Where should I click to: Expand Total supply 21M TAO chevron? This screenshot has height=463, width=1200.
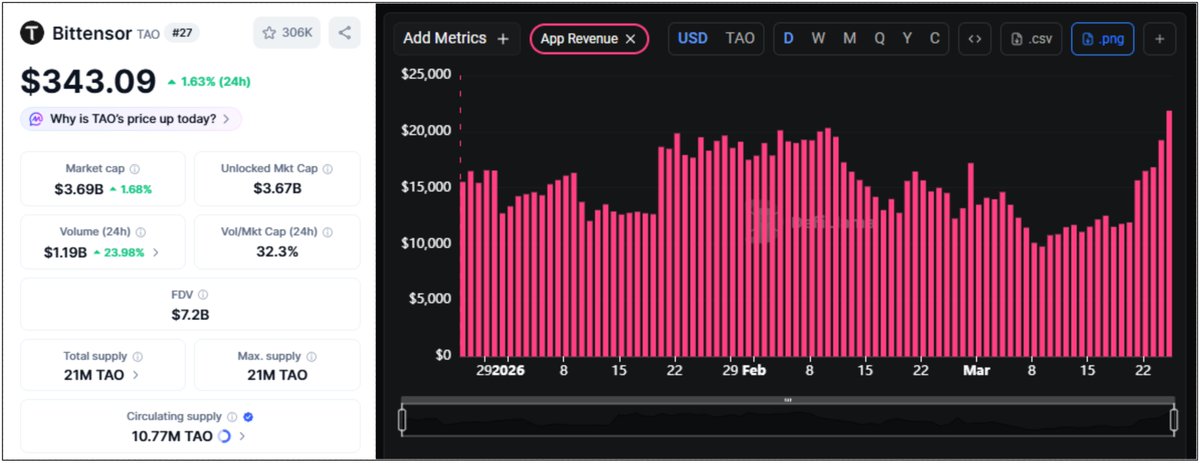click(x=135, y=375)
